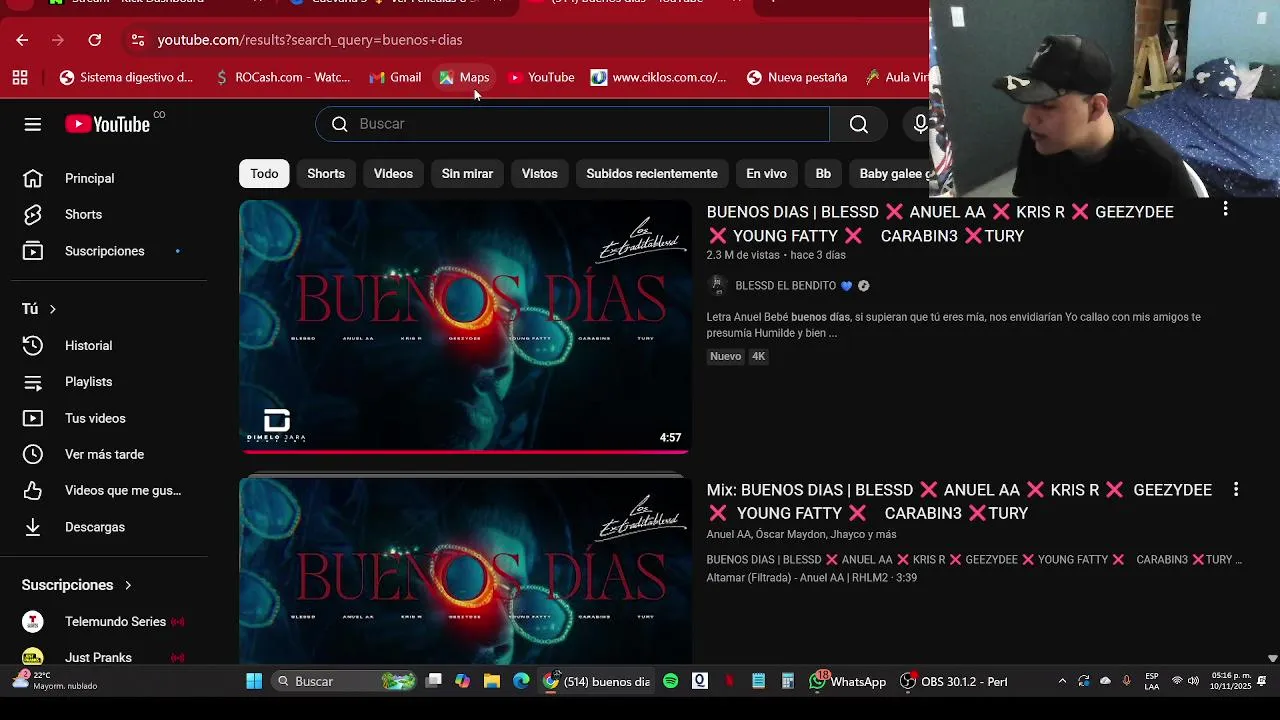Click the Windows Start button
The height and width of the screenshot is (720, 1280).
(254, 681)
